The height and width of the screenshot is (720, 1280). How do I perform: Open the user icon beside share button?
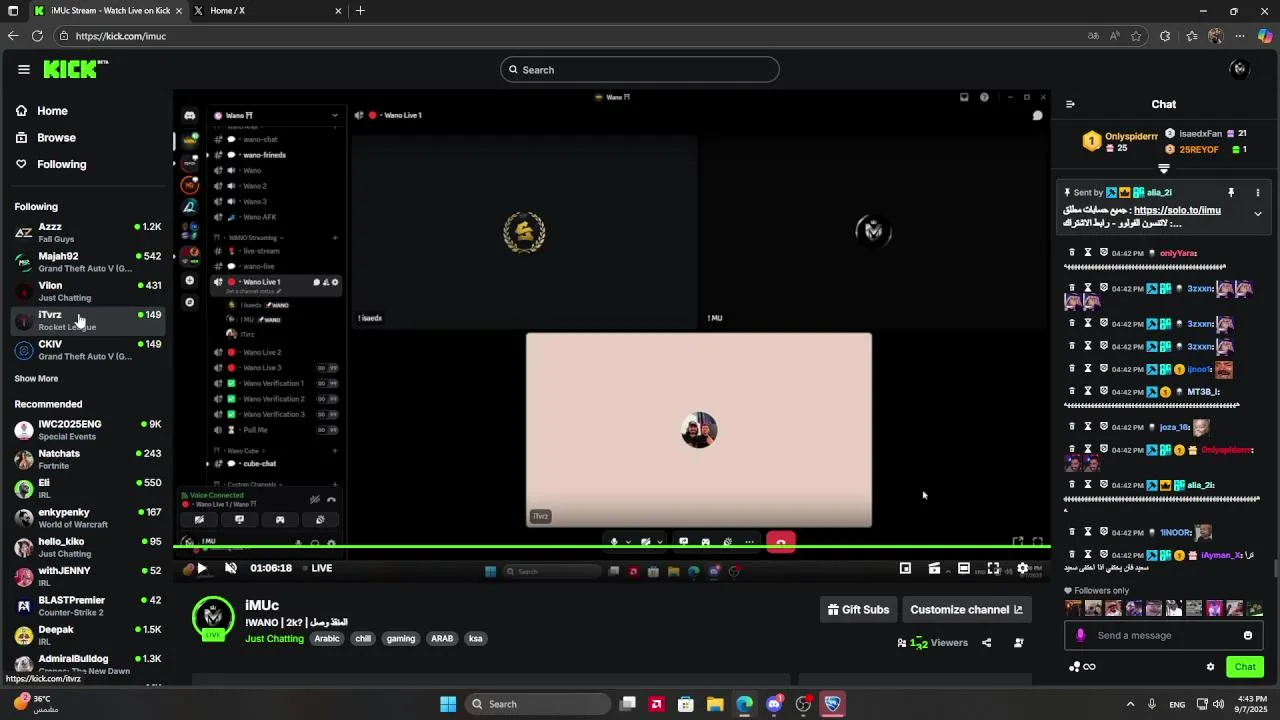pos(1019,643)
